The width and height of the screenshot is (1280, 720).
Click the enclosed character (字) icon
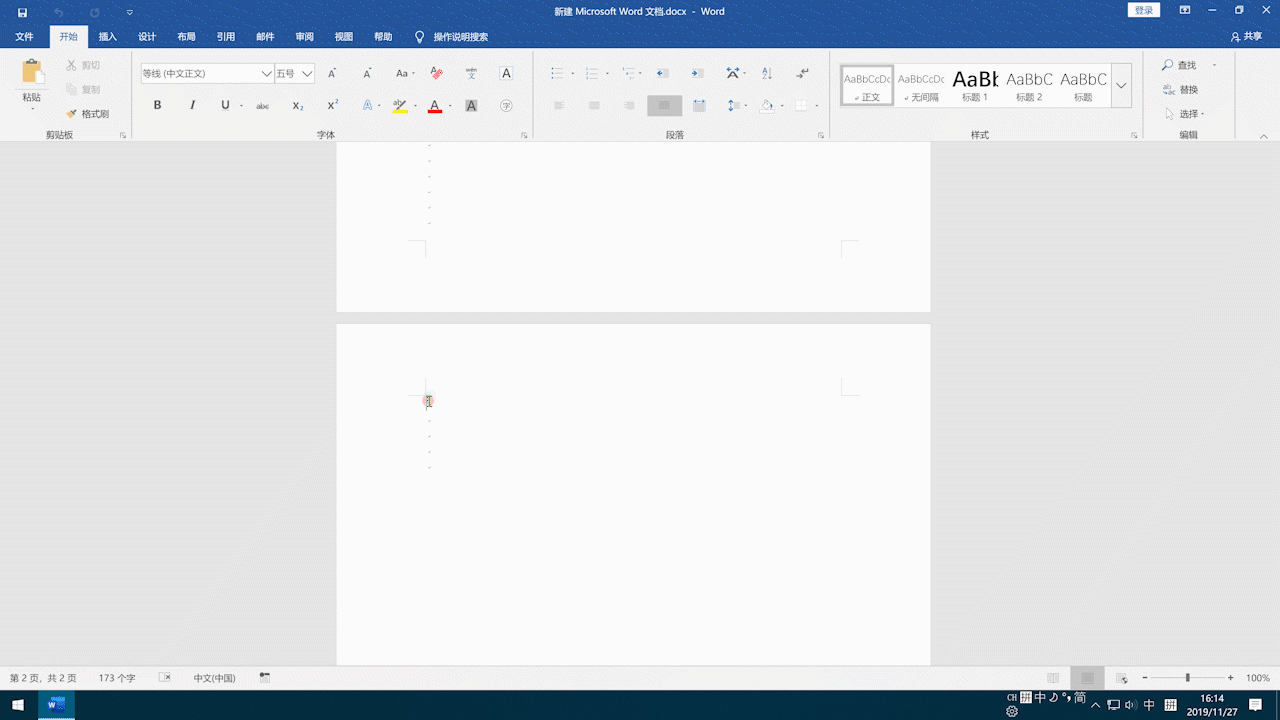coord(506,105)
